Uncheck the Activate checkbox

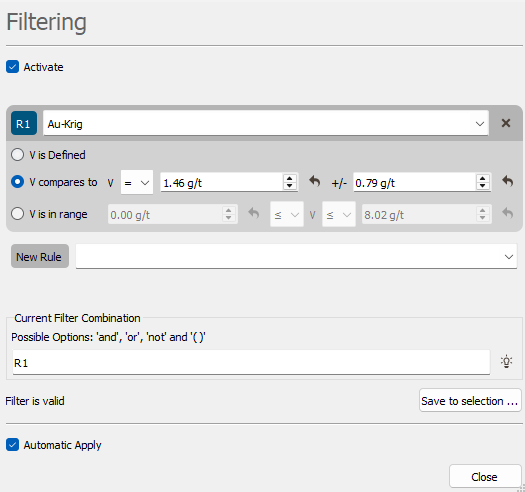(12, 67)
